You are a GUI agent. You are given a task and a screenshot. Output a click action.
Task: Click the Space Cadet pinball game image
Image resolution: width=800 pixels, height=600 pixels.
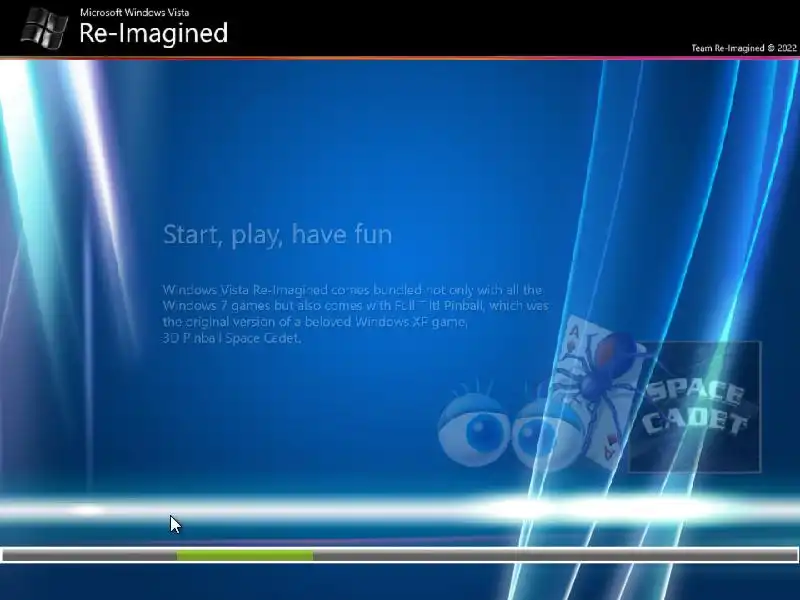pos(694,407)
